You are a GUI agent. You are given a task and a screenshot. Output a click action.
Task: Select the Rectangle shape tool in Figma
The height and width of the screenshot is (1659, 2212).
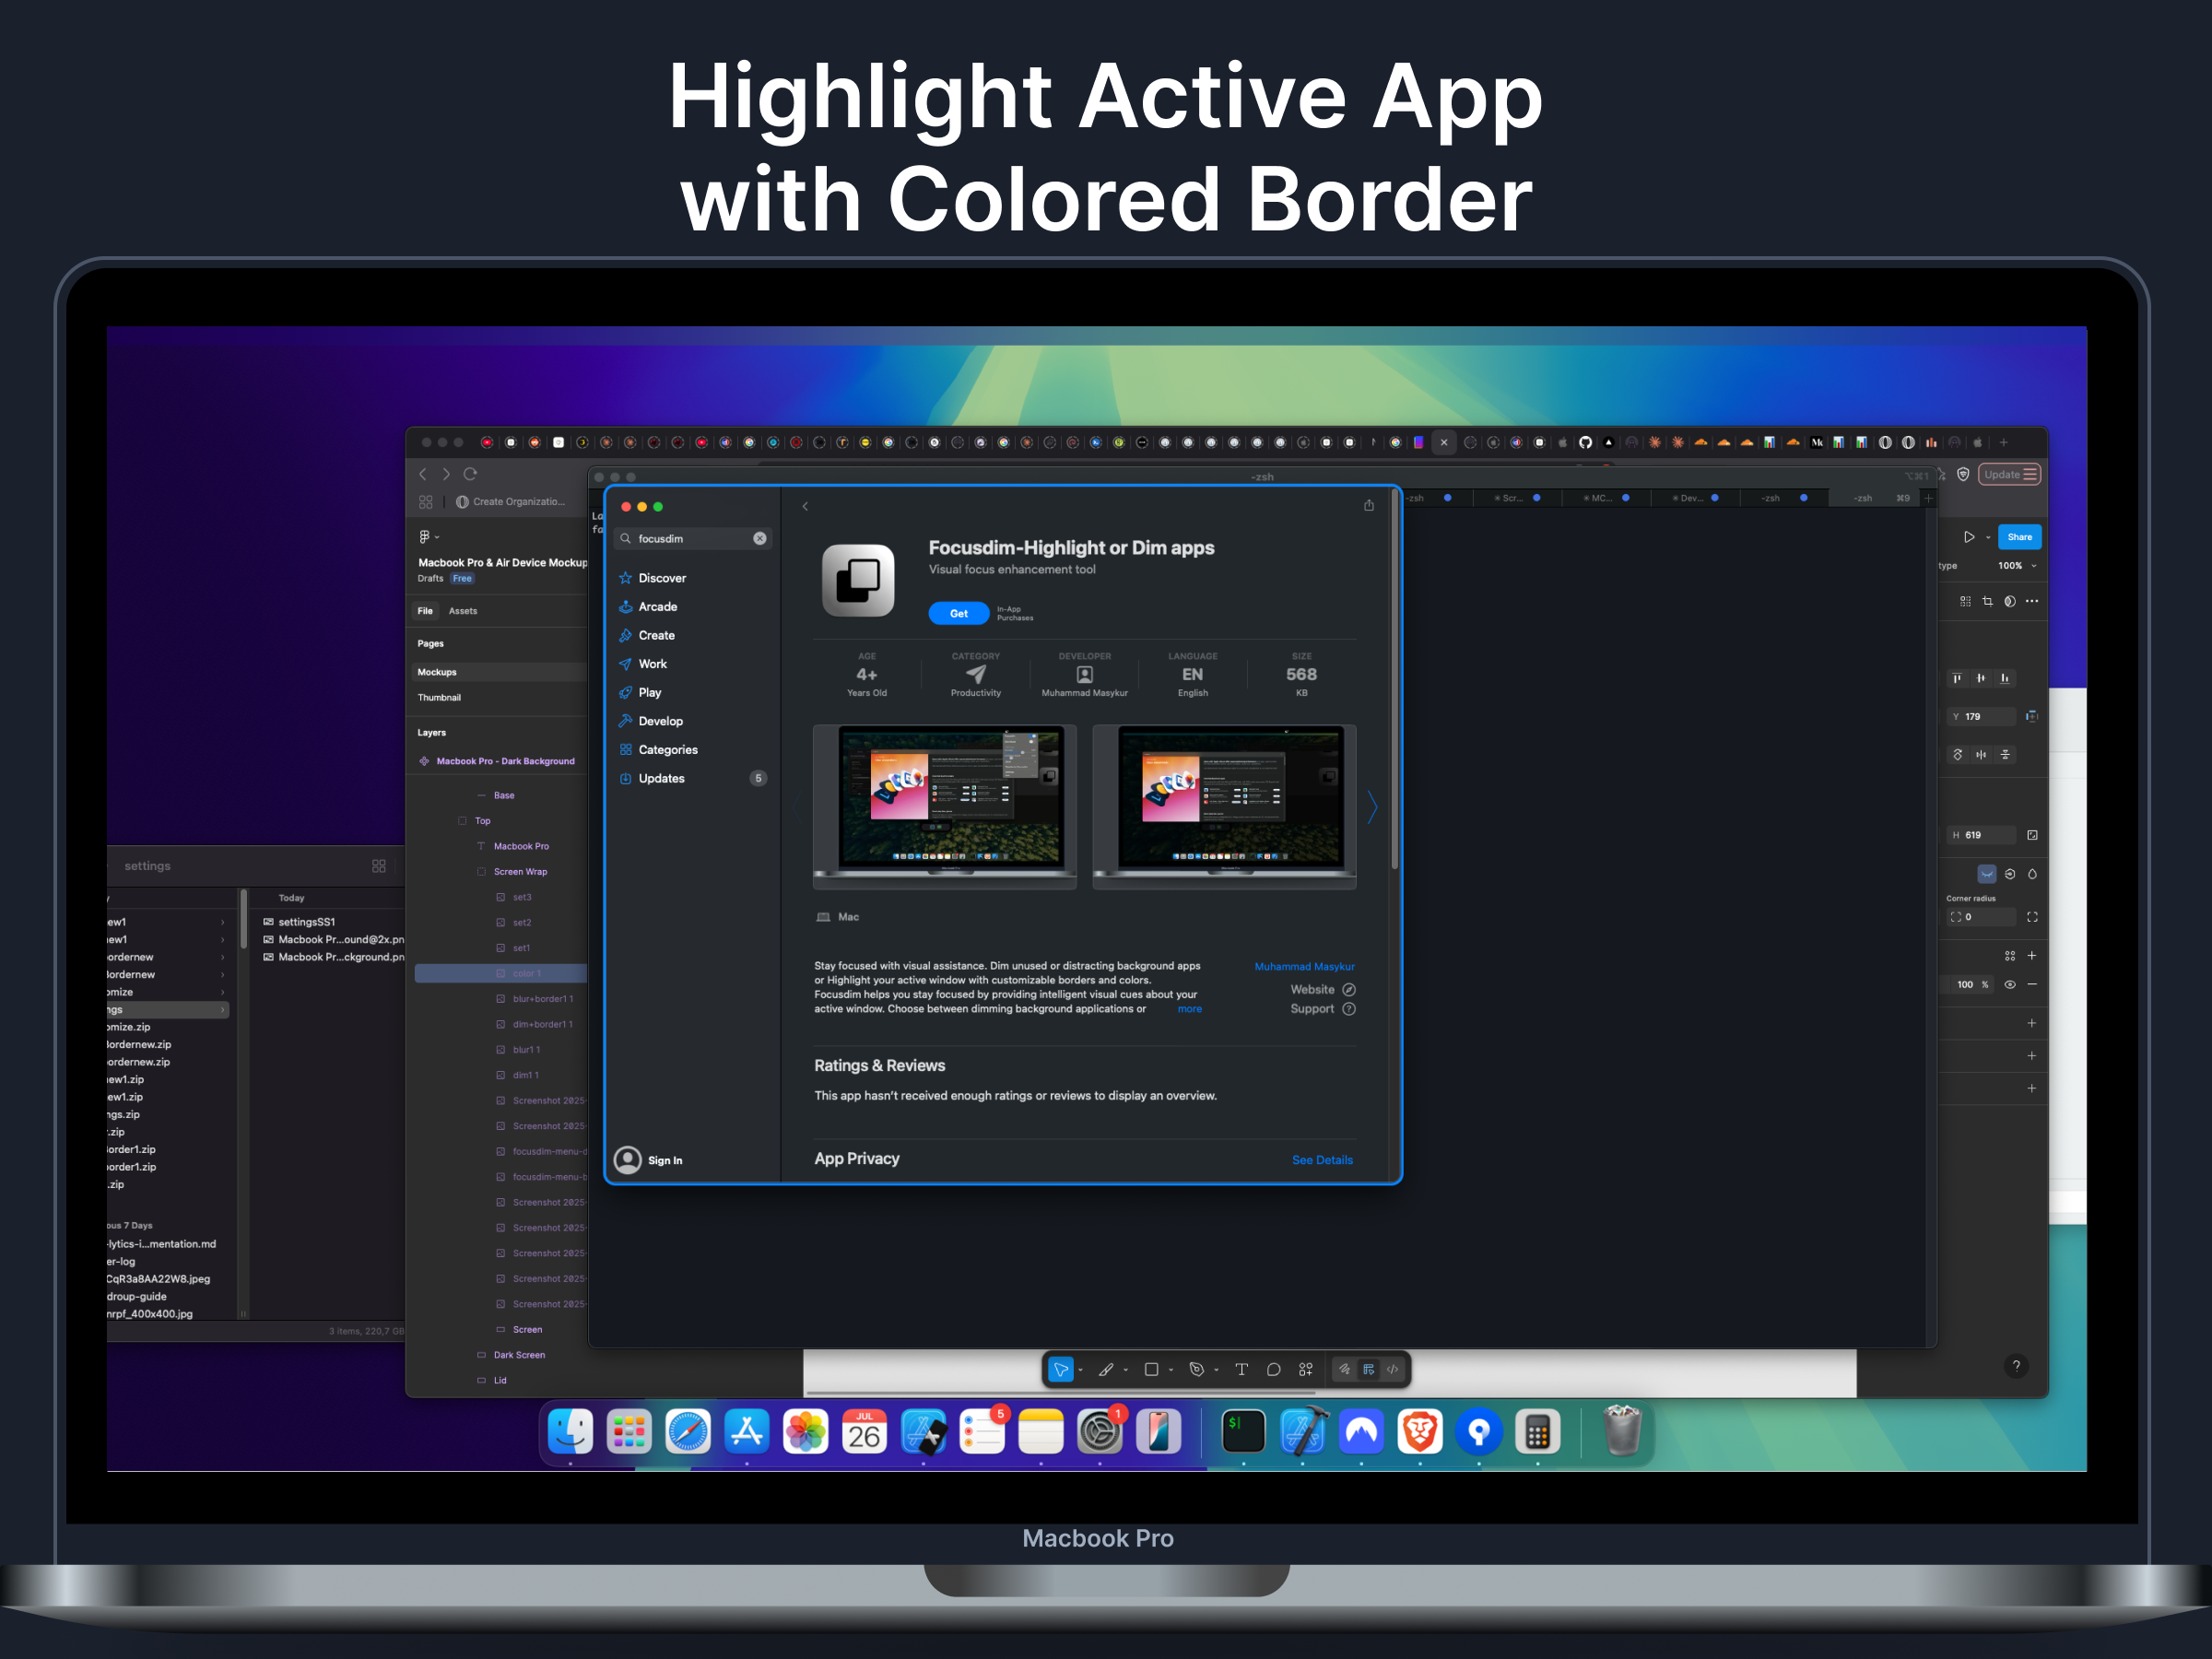(x=1151, y=1369)
